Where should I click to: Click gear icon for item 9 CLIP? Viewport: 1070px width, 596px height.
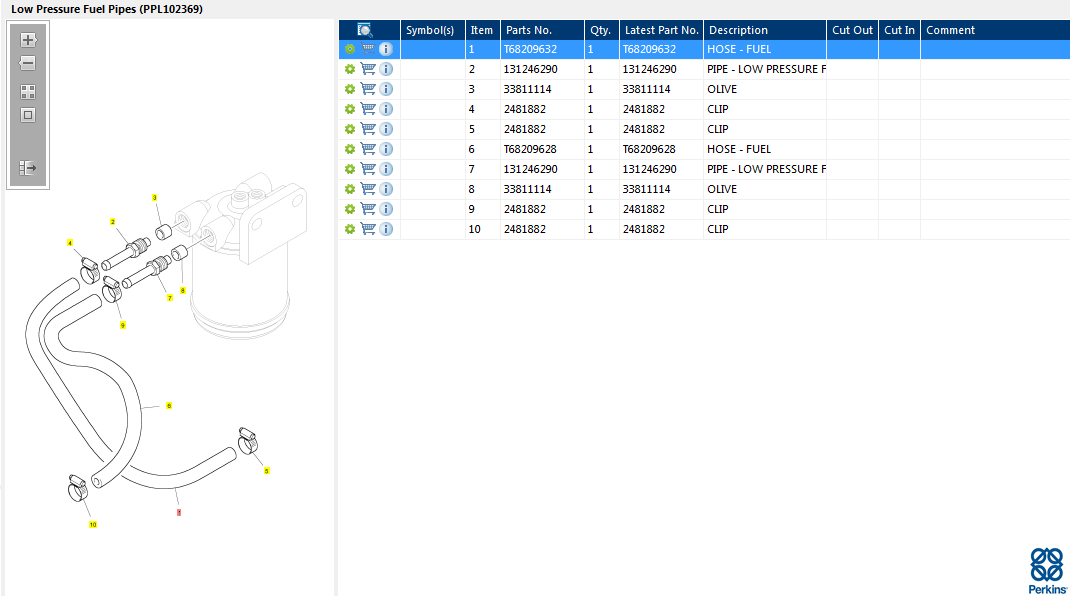coord(350,209)
